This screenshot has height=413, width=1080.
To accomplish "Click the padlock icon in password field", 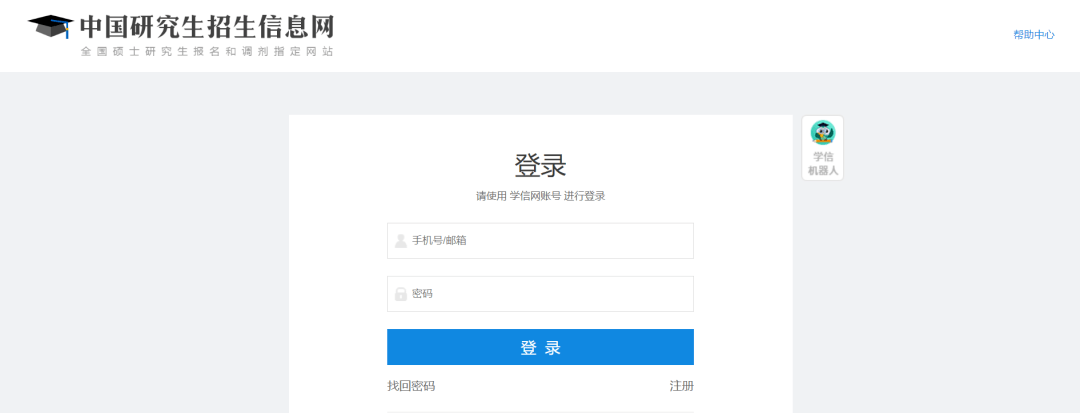I will pos(400,294).
